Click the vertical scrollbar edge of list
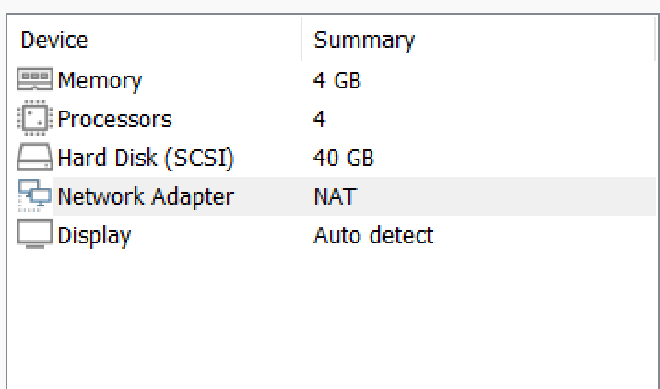 click(656, 202)
